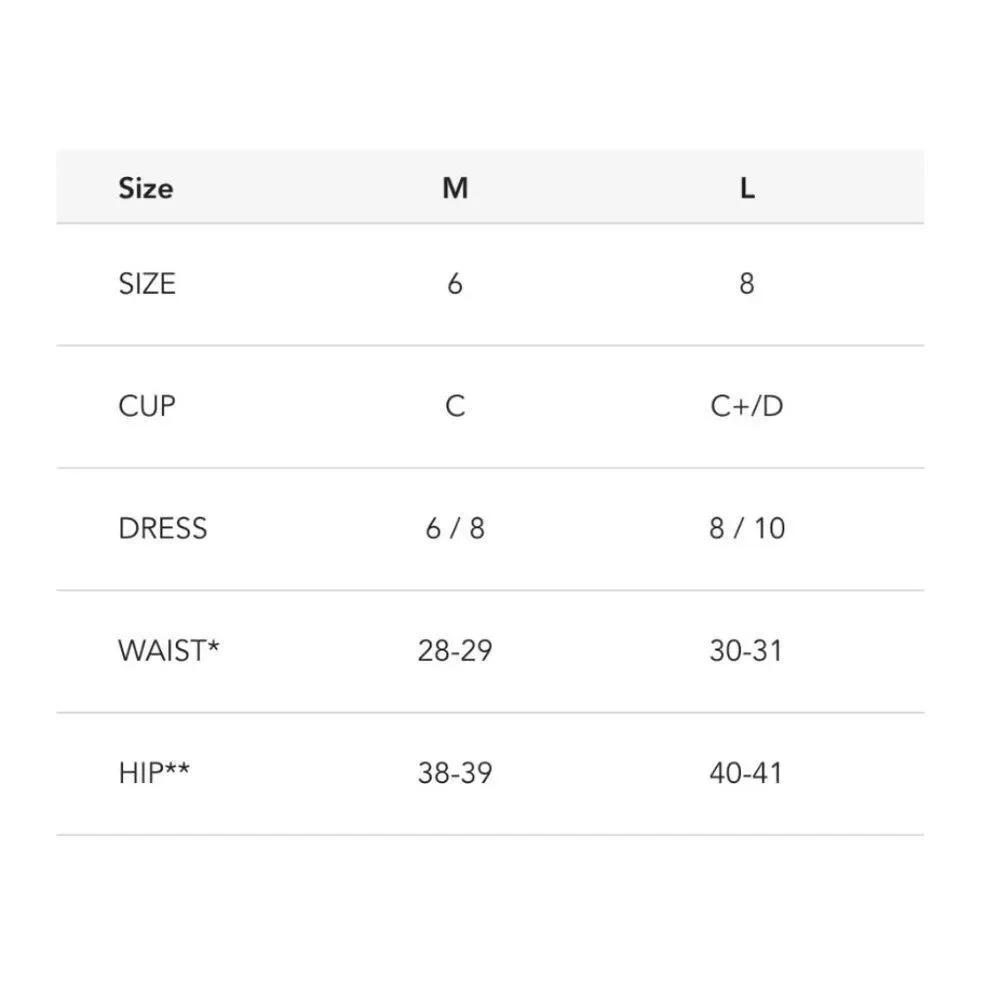Click waist measurement 30-31
This screenshot has height=1000, width=1000.
(747, 651)
